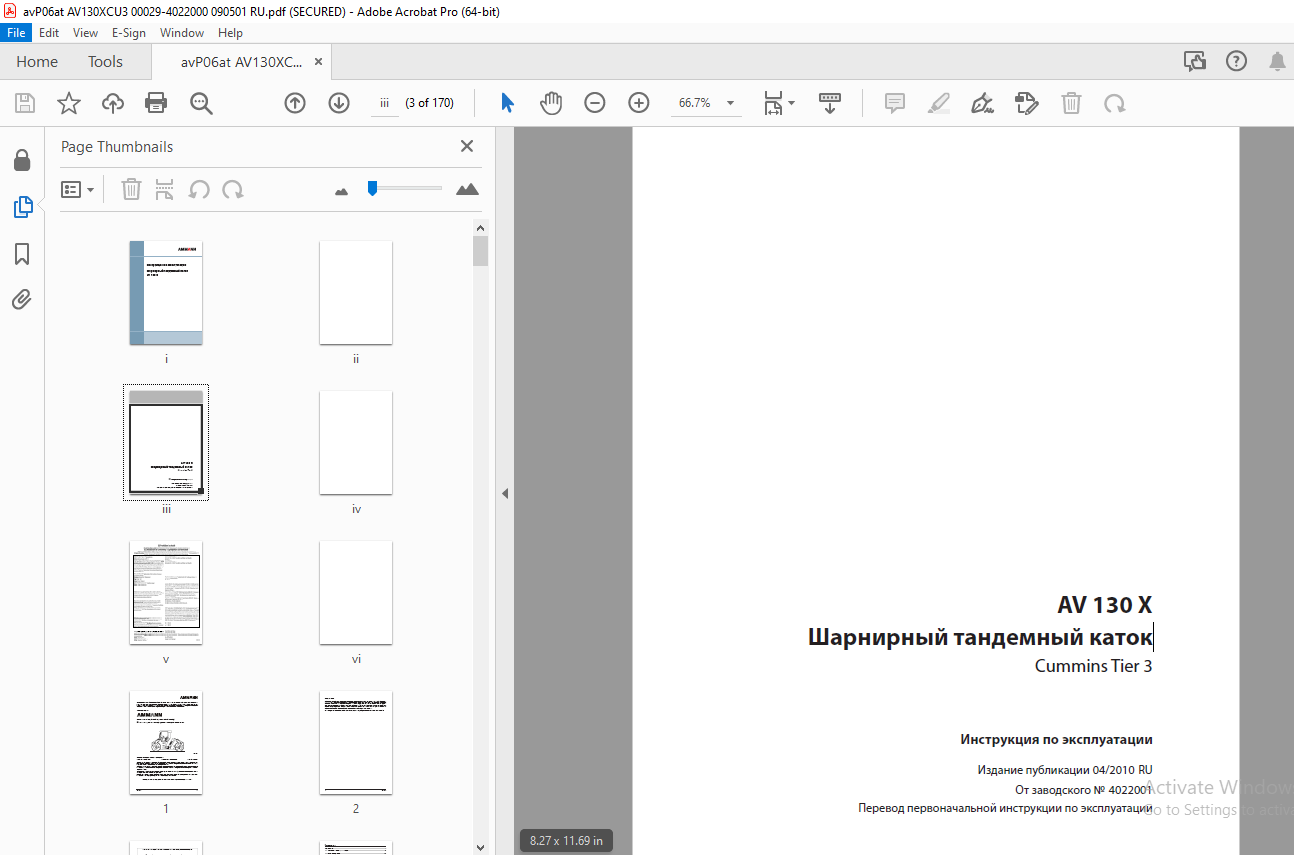Click the Request e-signatures stamp icon

point(1026,103)
